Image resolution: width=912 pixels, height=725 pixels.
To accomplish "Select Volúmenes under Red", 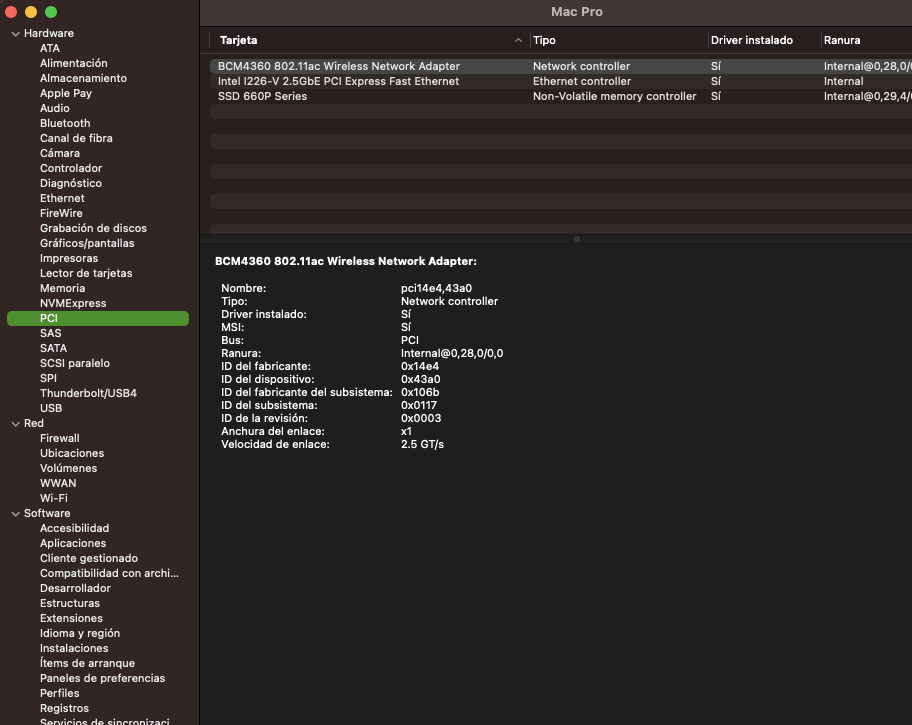I will [x=69, y=469].
